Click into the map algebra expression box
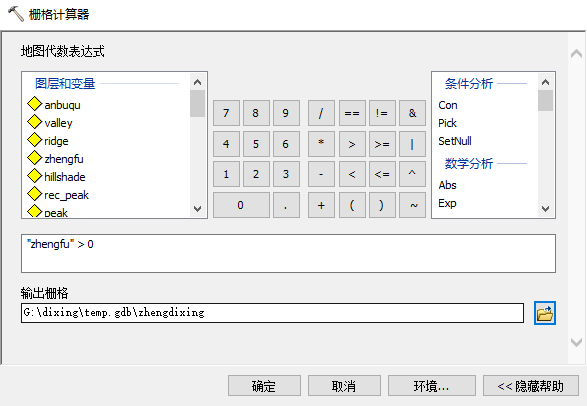 click(288, 253)
